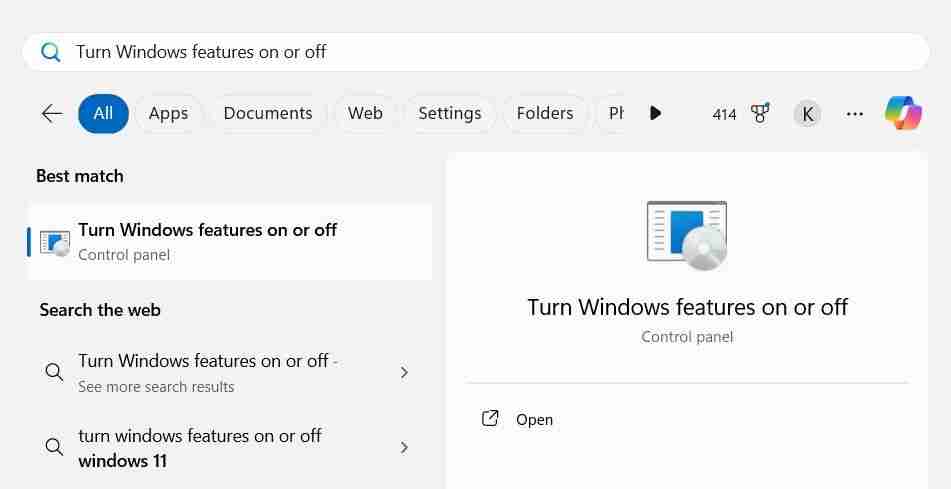Image resolution: width=951 pixels, height=489 pixels.
Task: Switch to the Documents filter tab
Action: [268, 113]
